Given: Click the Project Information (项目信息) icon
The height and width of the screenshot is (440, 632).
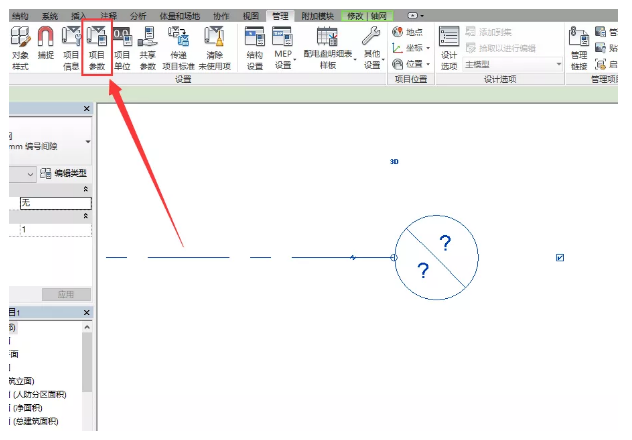Looking at the screenshot, I should pos(71,47).
